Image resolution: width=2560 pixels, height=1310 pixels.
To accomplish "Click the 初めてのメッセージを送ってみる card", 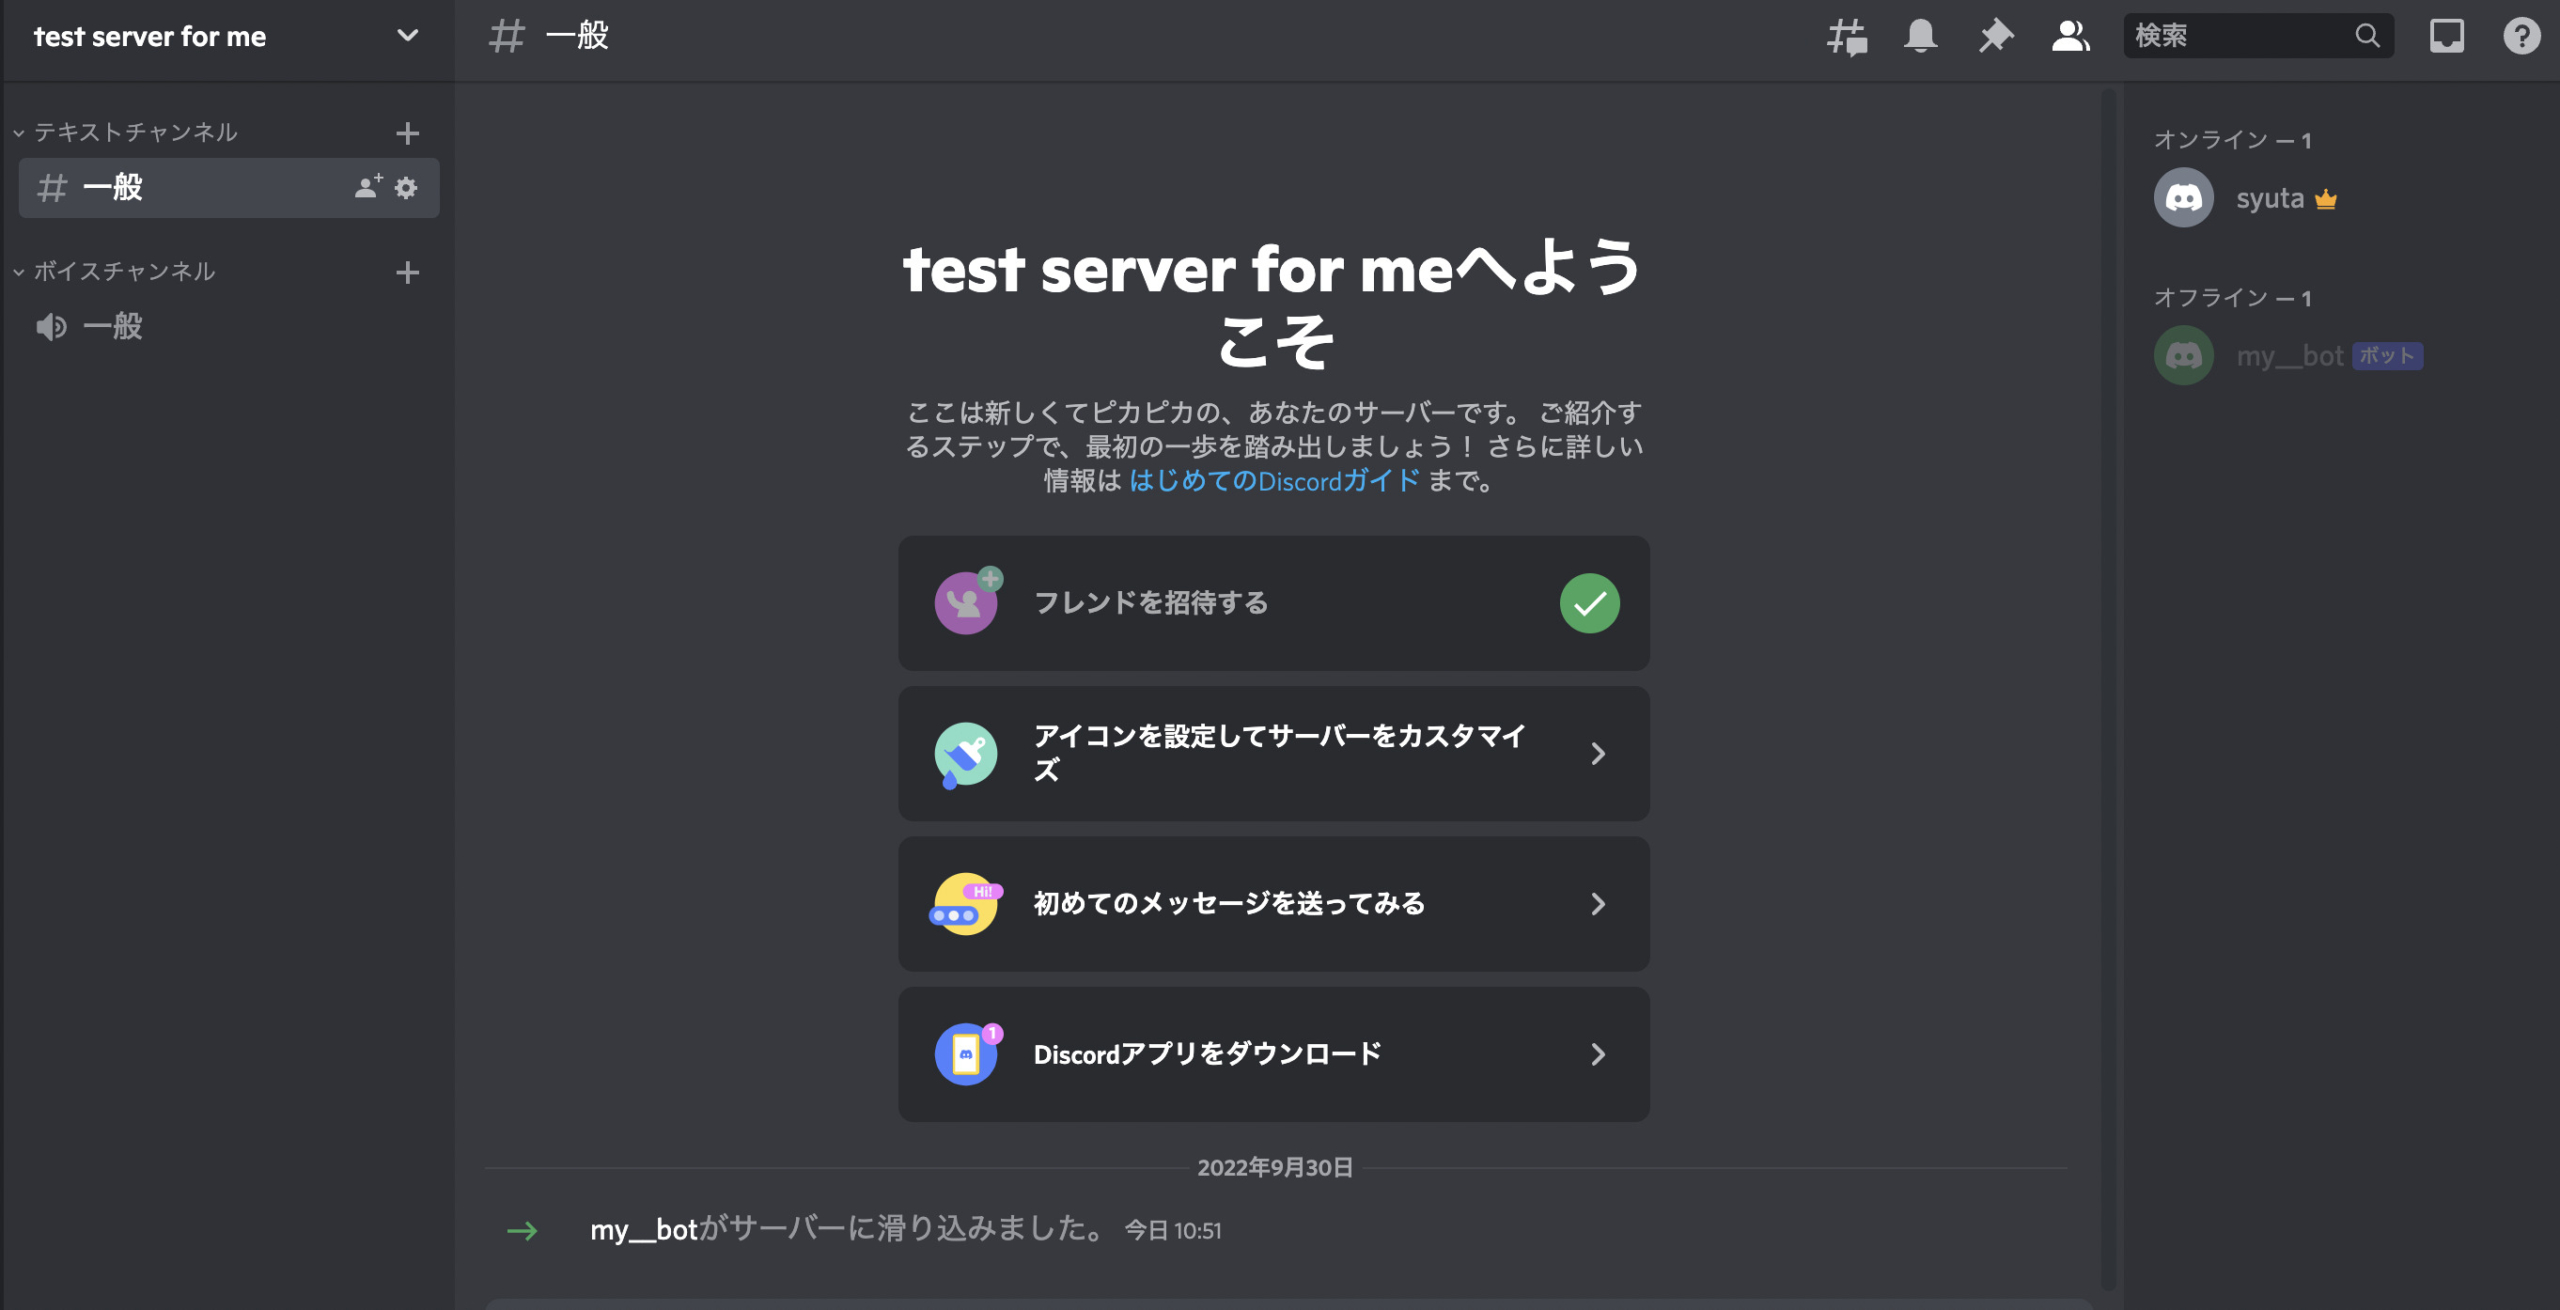I will (x=1273, y=903).
